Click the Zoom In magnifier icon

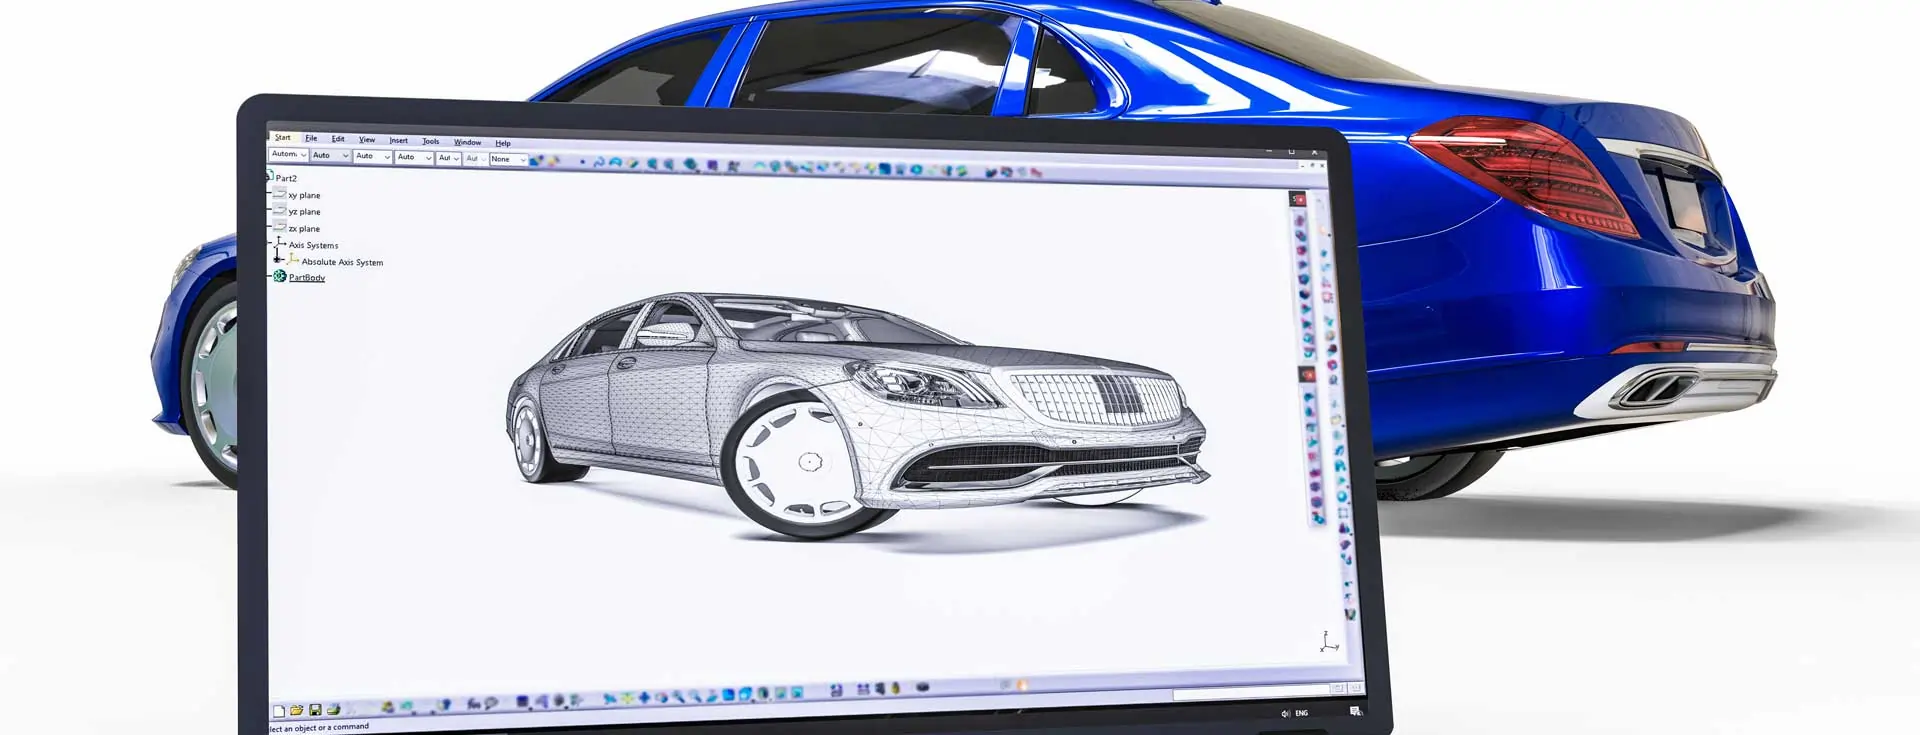678,696
